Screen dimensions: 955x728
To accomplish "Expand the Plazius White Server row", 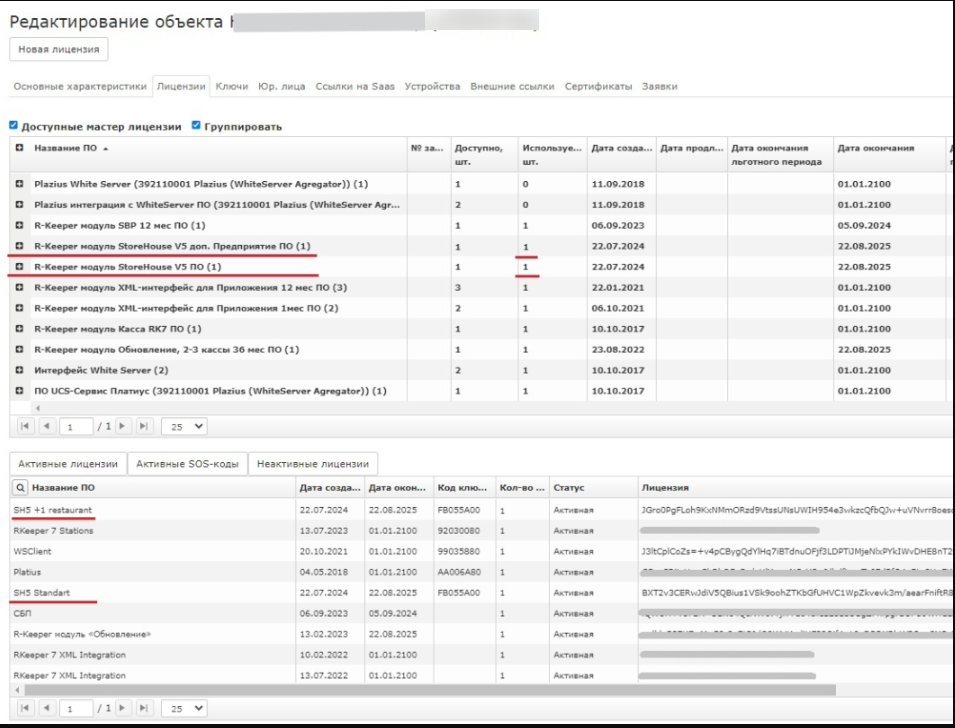I will coord(19,184).
